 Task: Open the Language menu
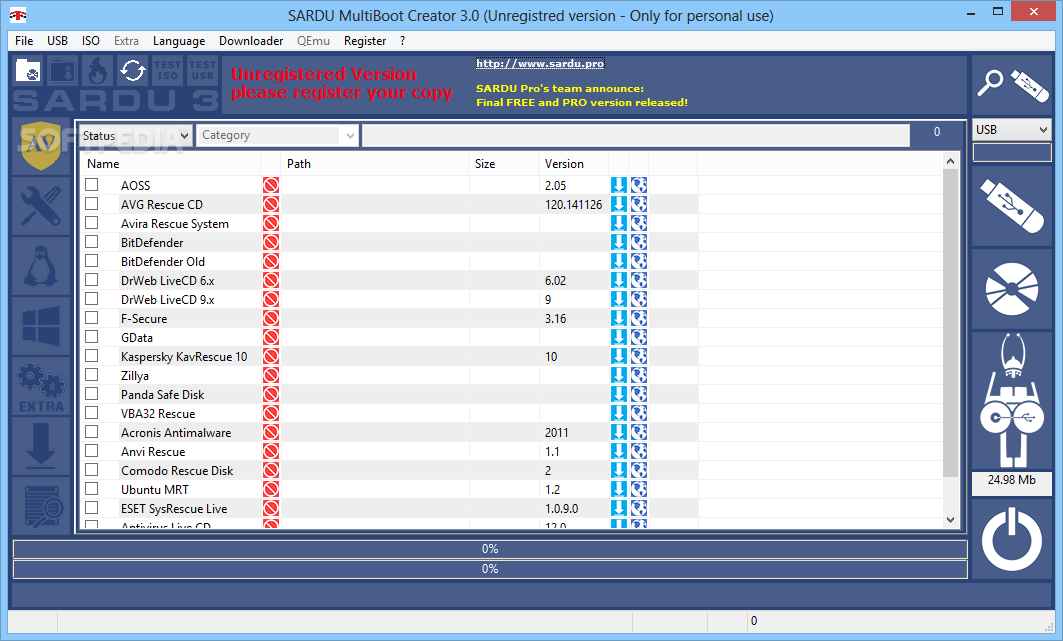(179, 41)
